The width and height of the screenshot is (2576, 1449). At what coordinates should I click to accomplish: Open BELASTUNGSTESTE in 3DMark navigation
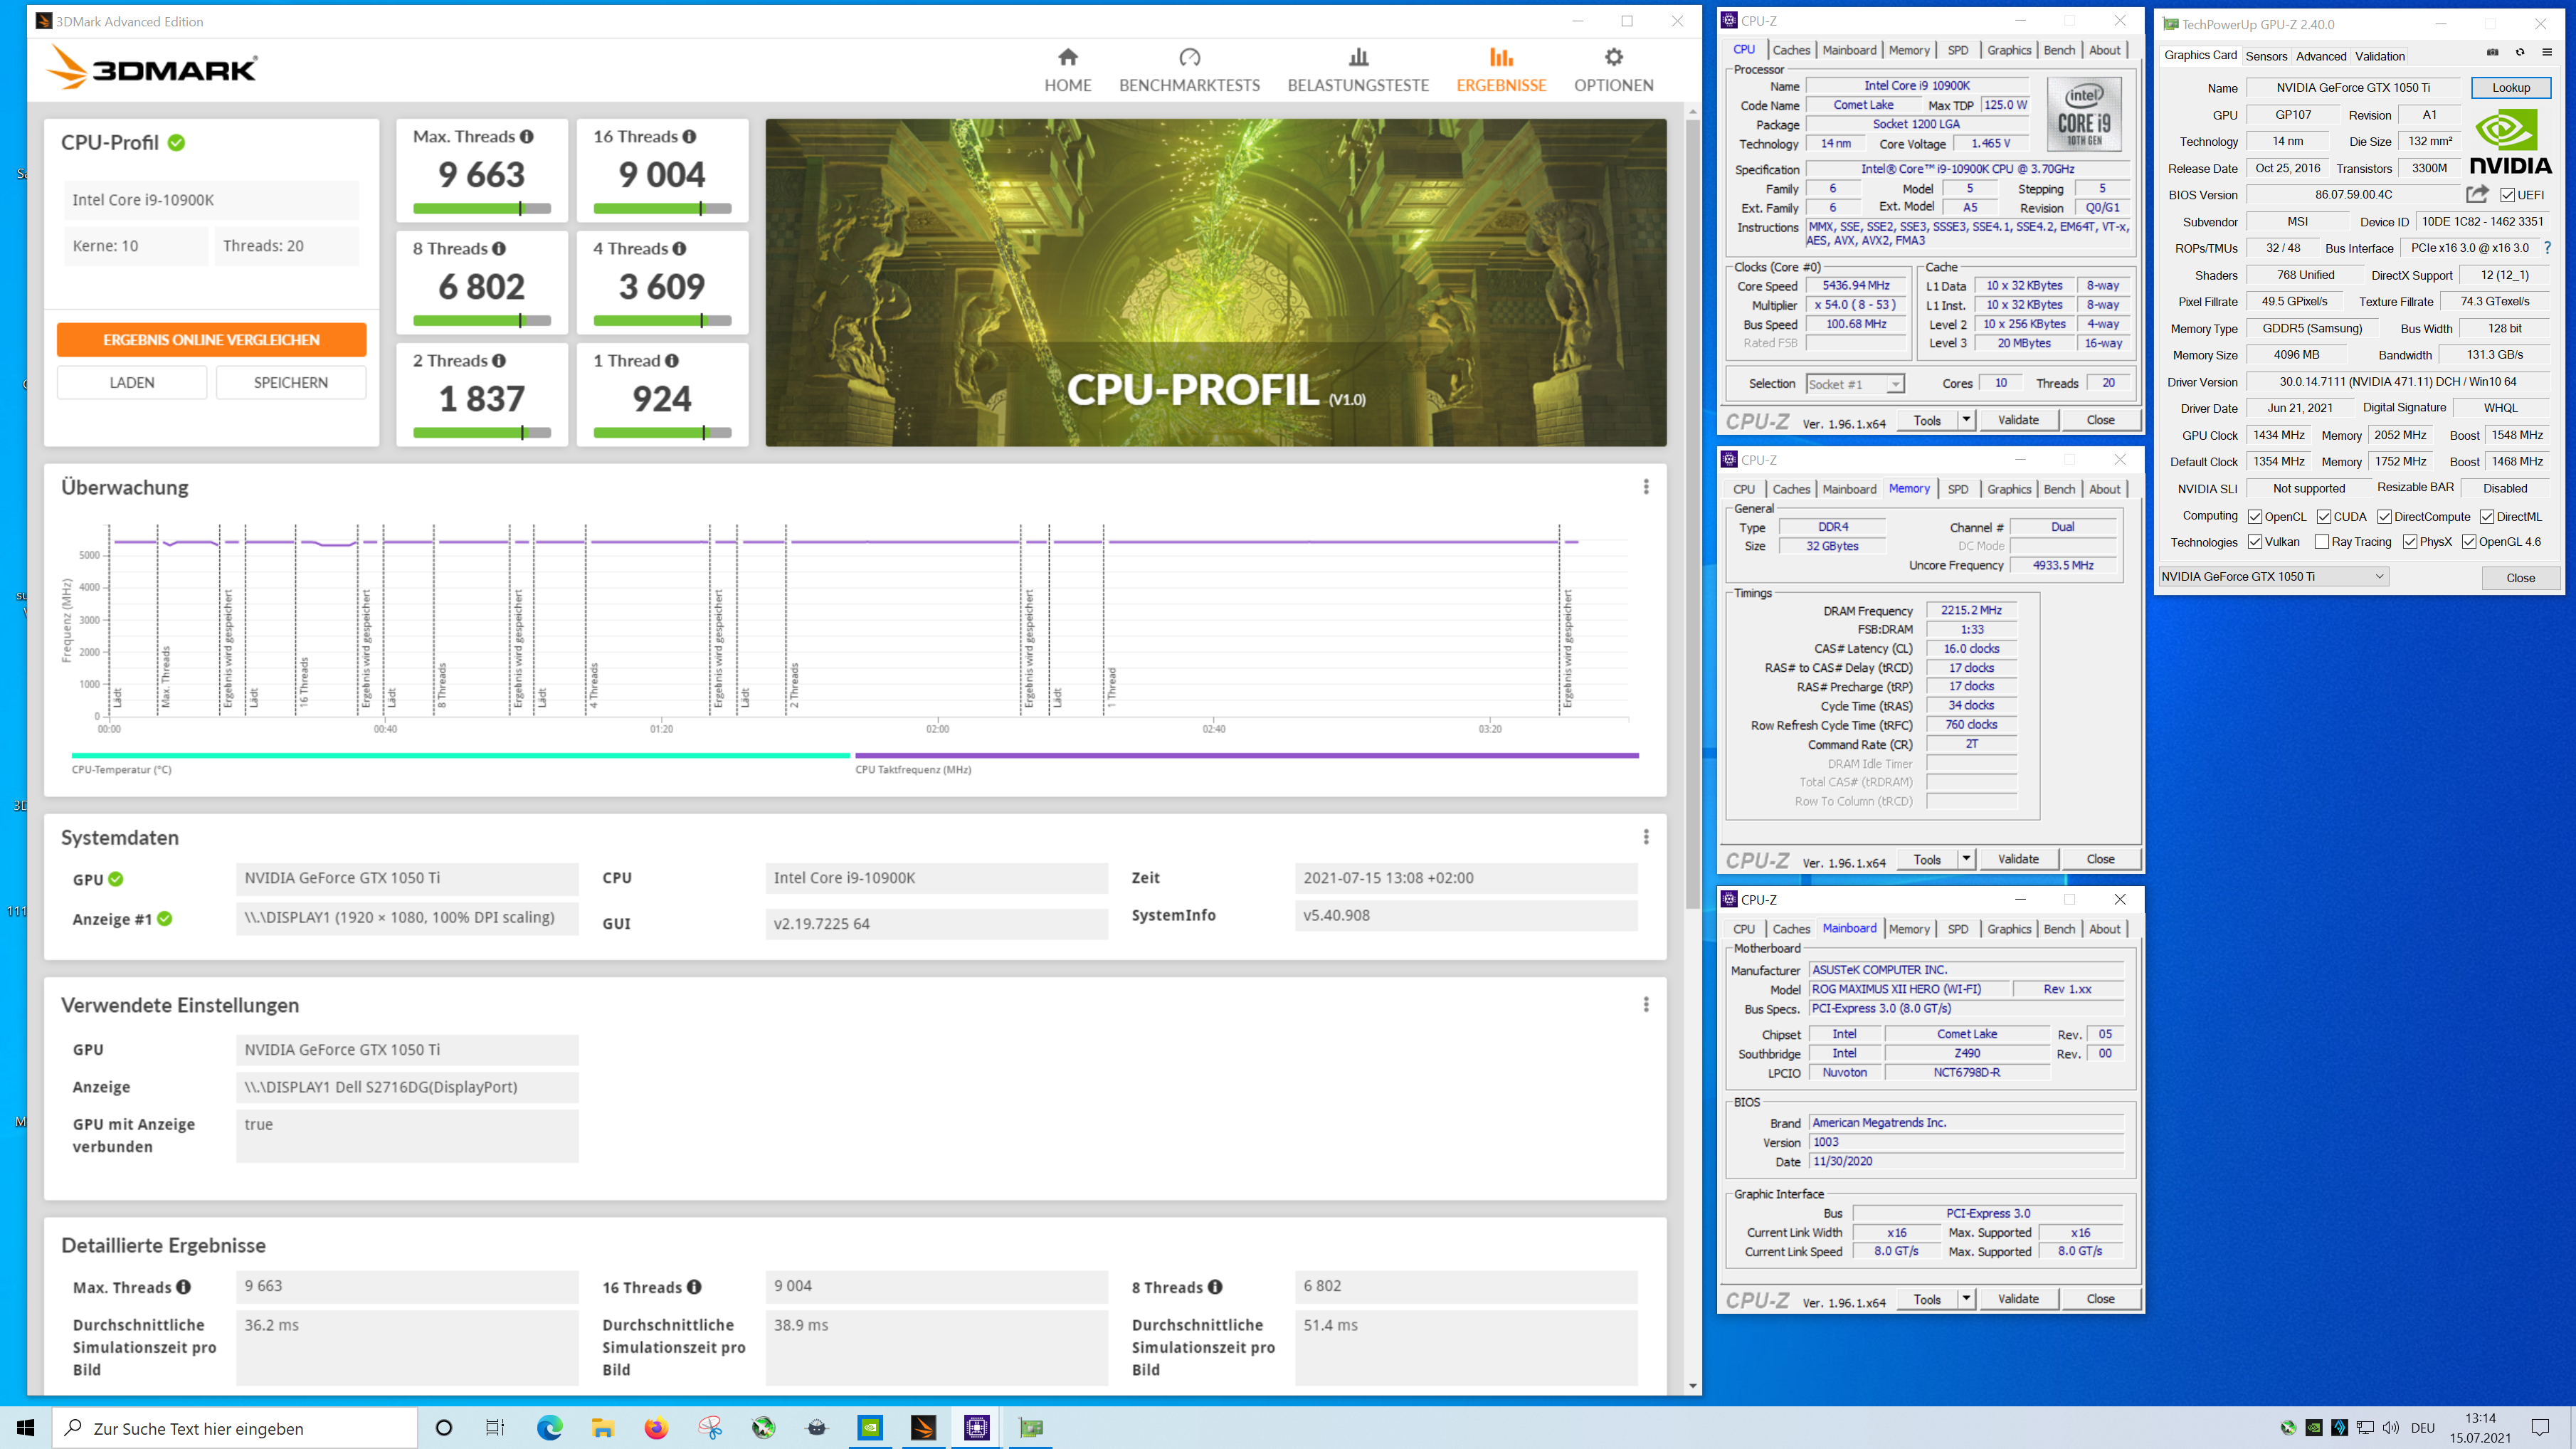1358,70
